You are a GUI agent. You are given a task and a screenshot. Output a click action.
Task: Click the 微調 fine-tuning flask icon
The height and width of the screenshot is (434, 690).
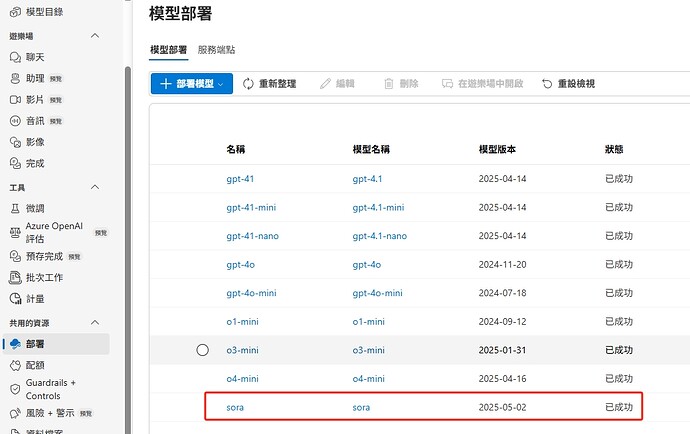15,208
